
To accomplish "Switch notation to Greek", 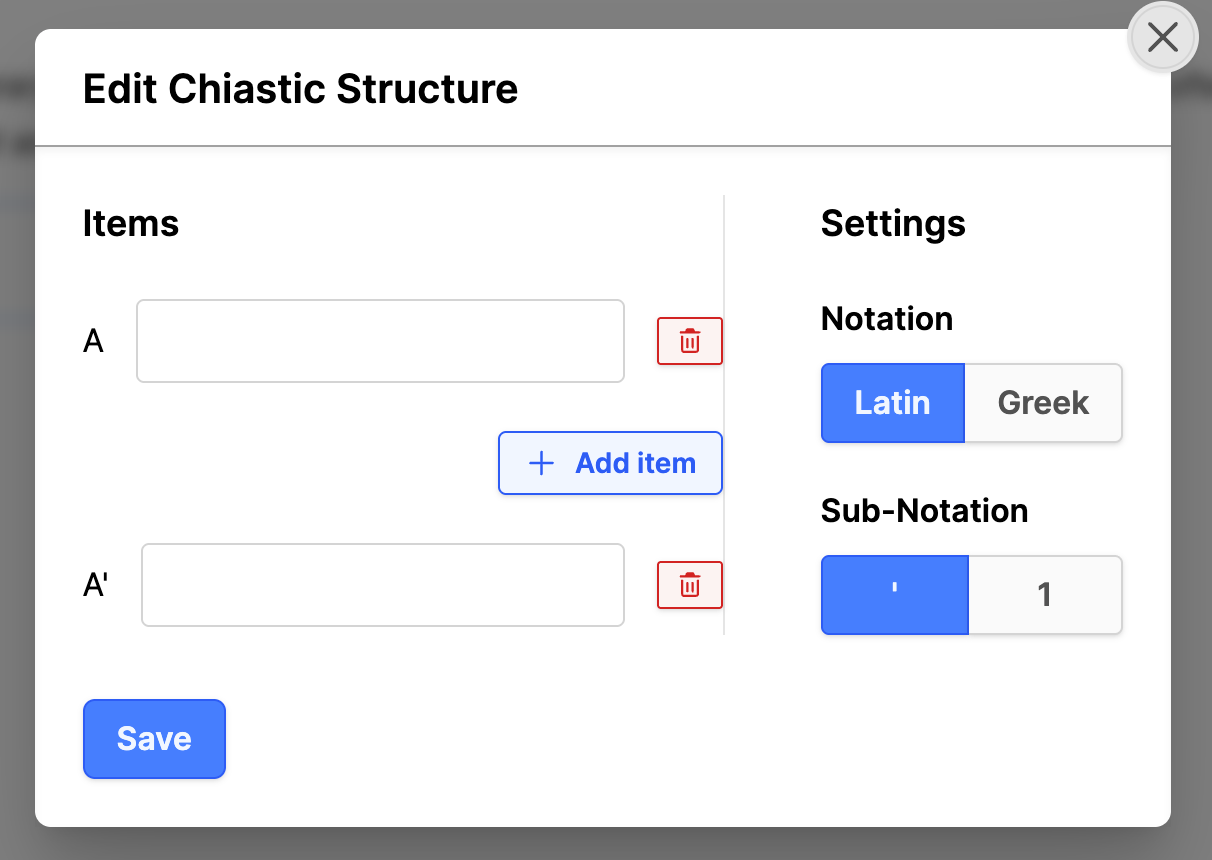I will [x=1043, y=402].
